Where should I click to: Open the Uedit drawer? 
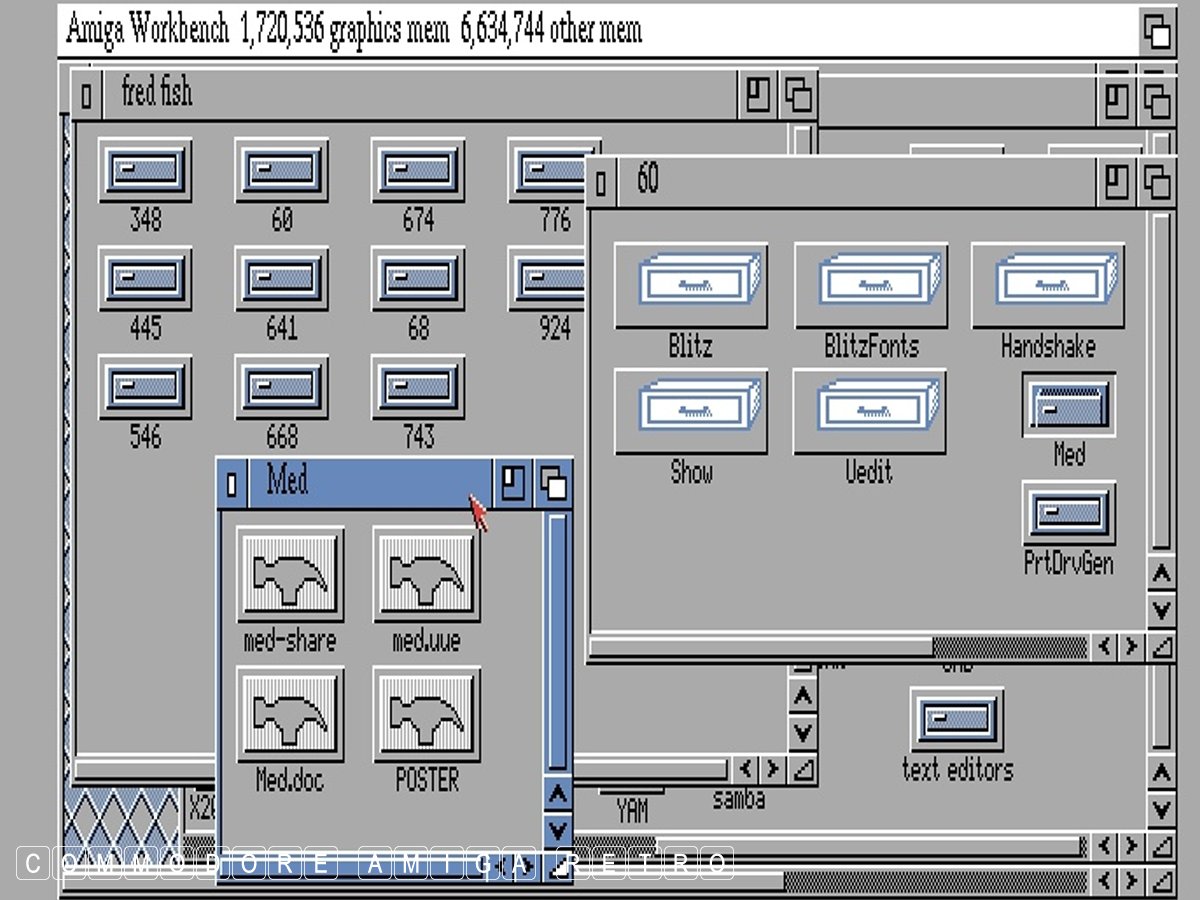pos(868,411)
